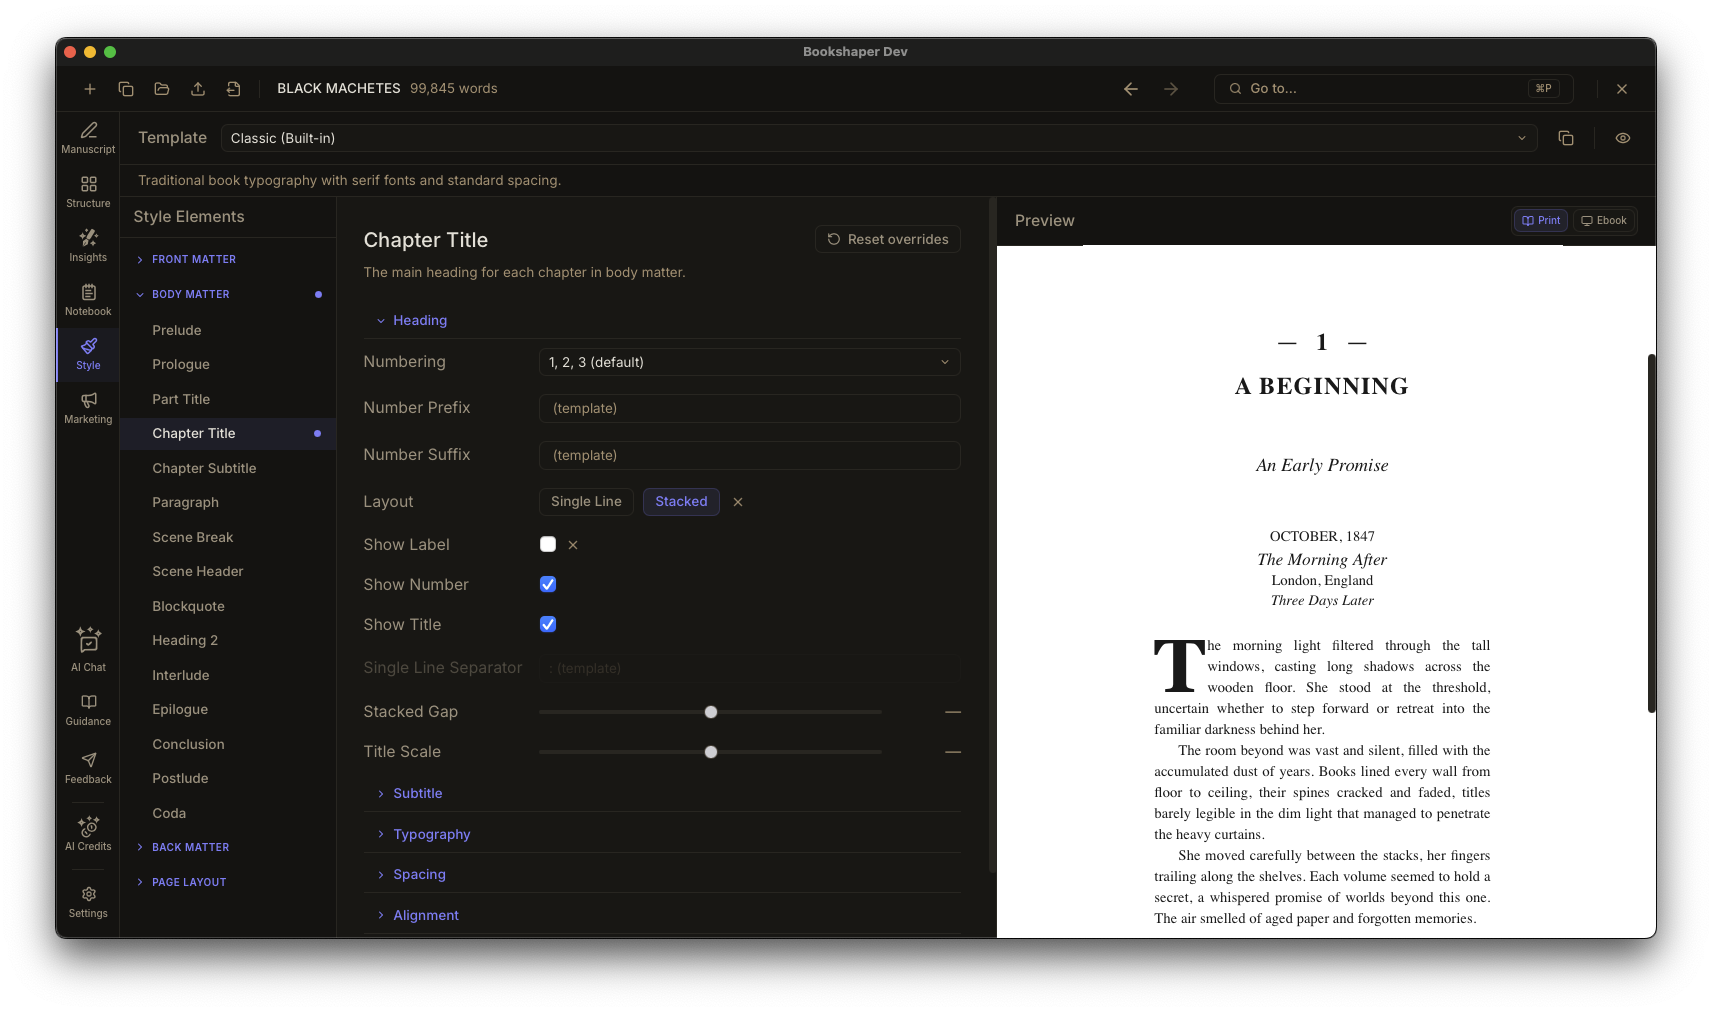
Task: Open Guidance from the sidebar
Action: 88,710
